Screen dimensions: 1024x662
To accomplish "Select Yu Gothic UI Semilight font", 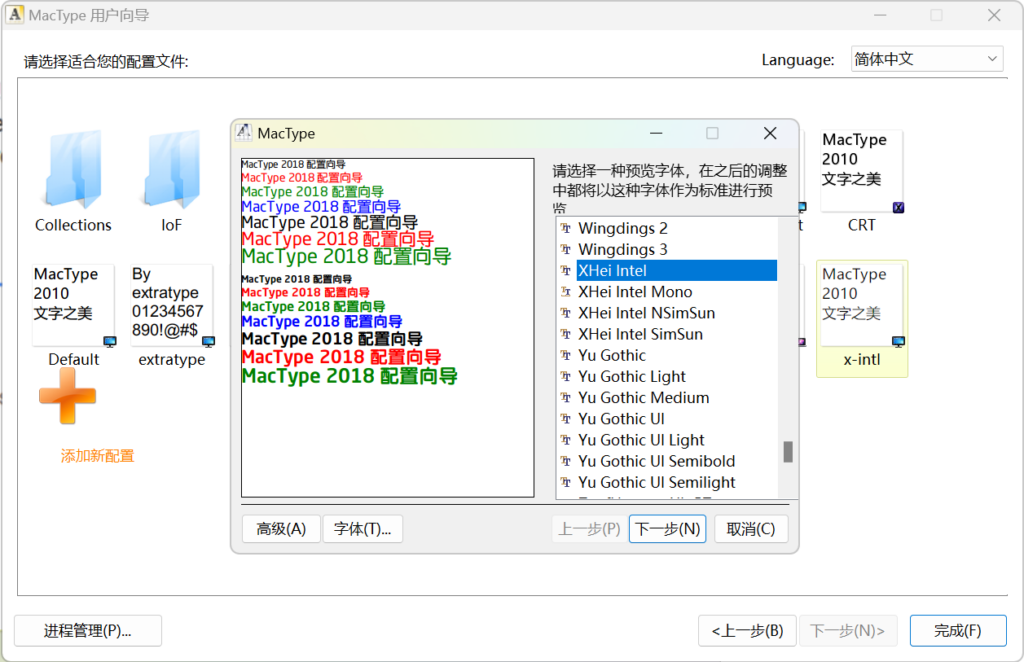I will [656, 482].
